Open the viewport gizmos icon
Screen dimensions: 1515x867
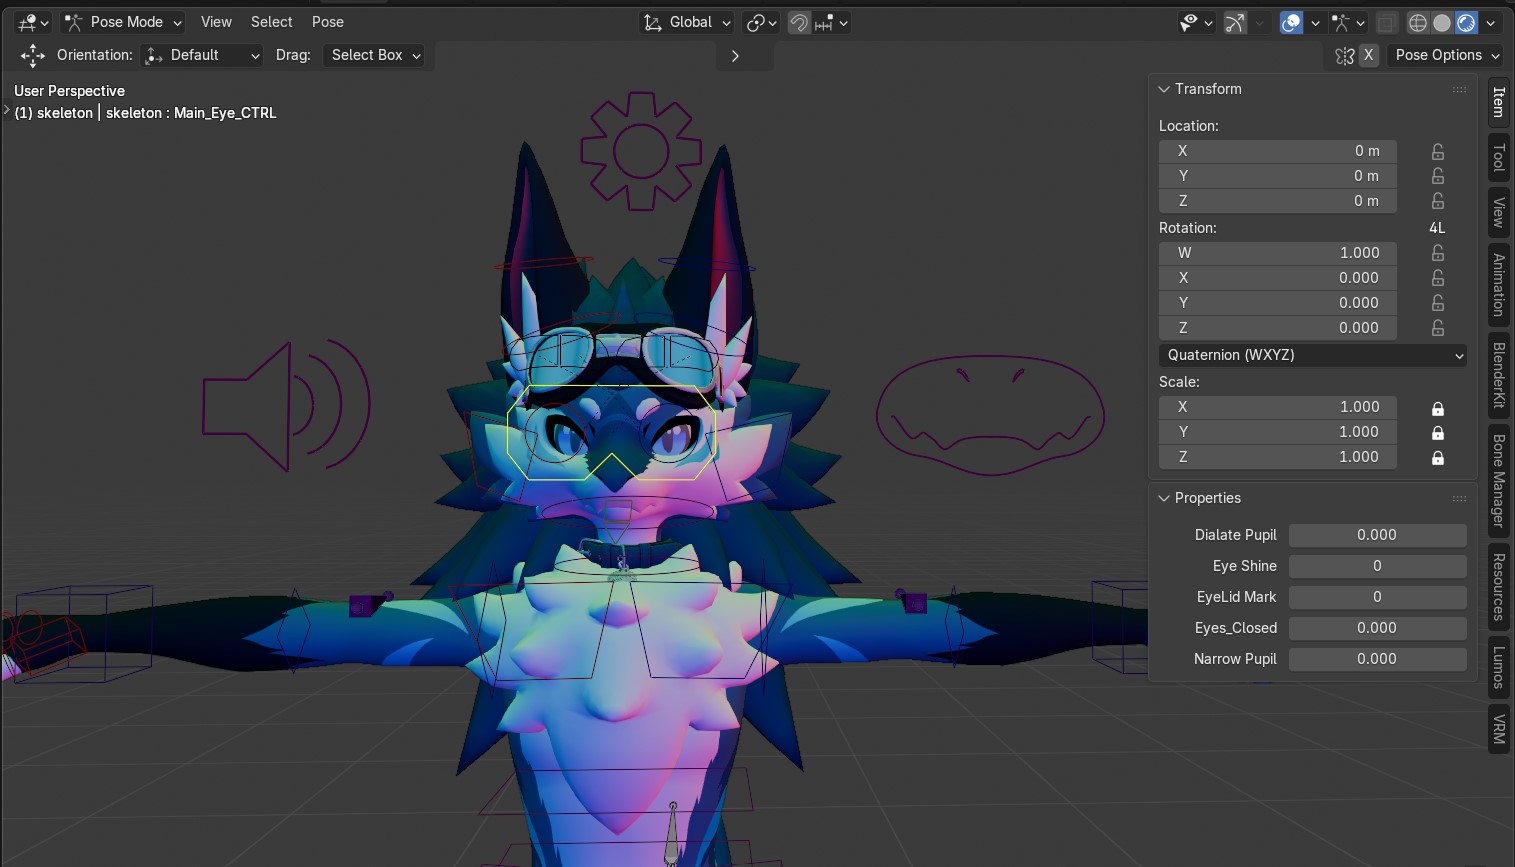tap(1236, 22)
